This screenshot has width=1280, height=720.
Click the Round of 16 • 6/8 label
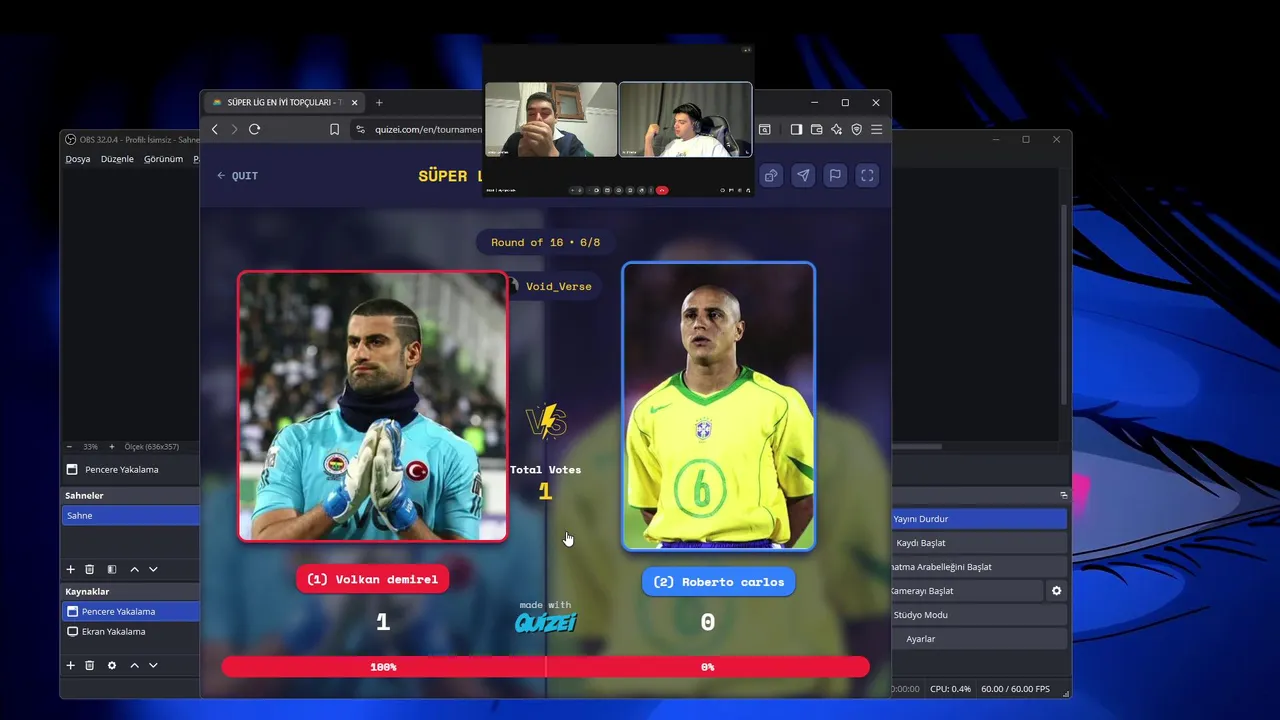(545, 242)
